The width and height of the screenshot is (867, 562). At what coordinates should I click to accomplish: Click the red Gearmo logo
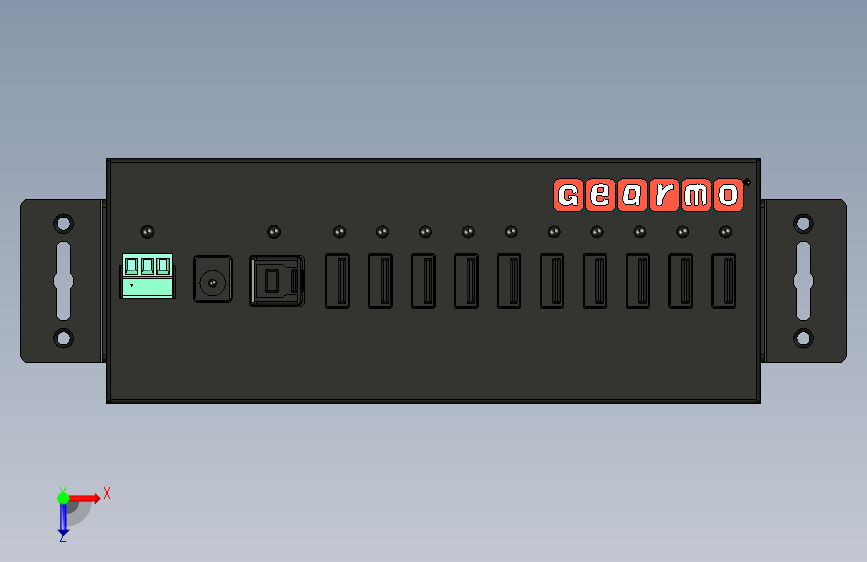649,195
